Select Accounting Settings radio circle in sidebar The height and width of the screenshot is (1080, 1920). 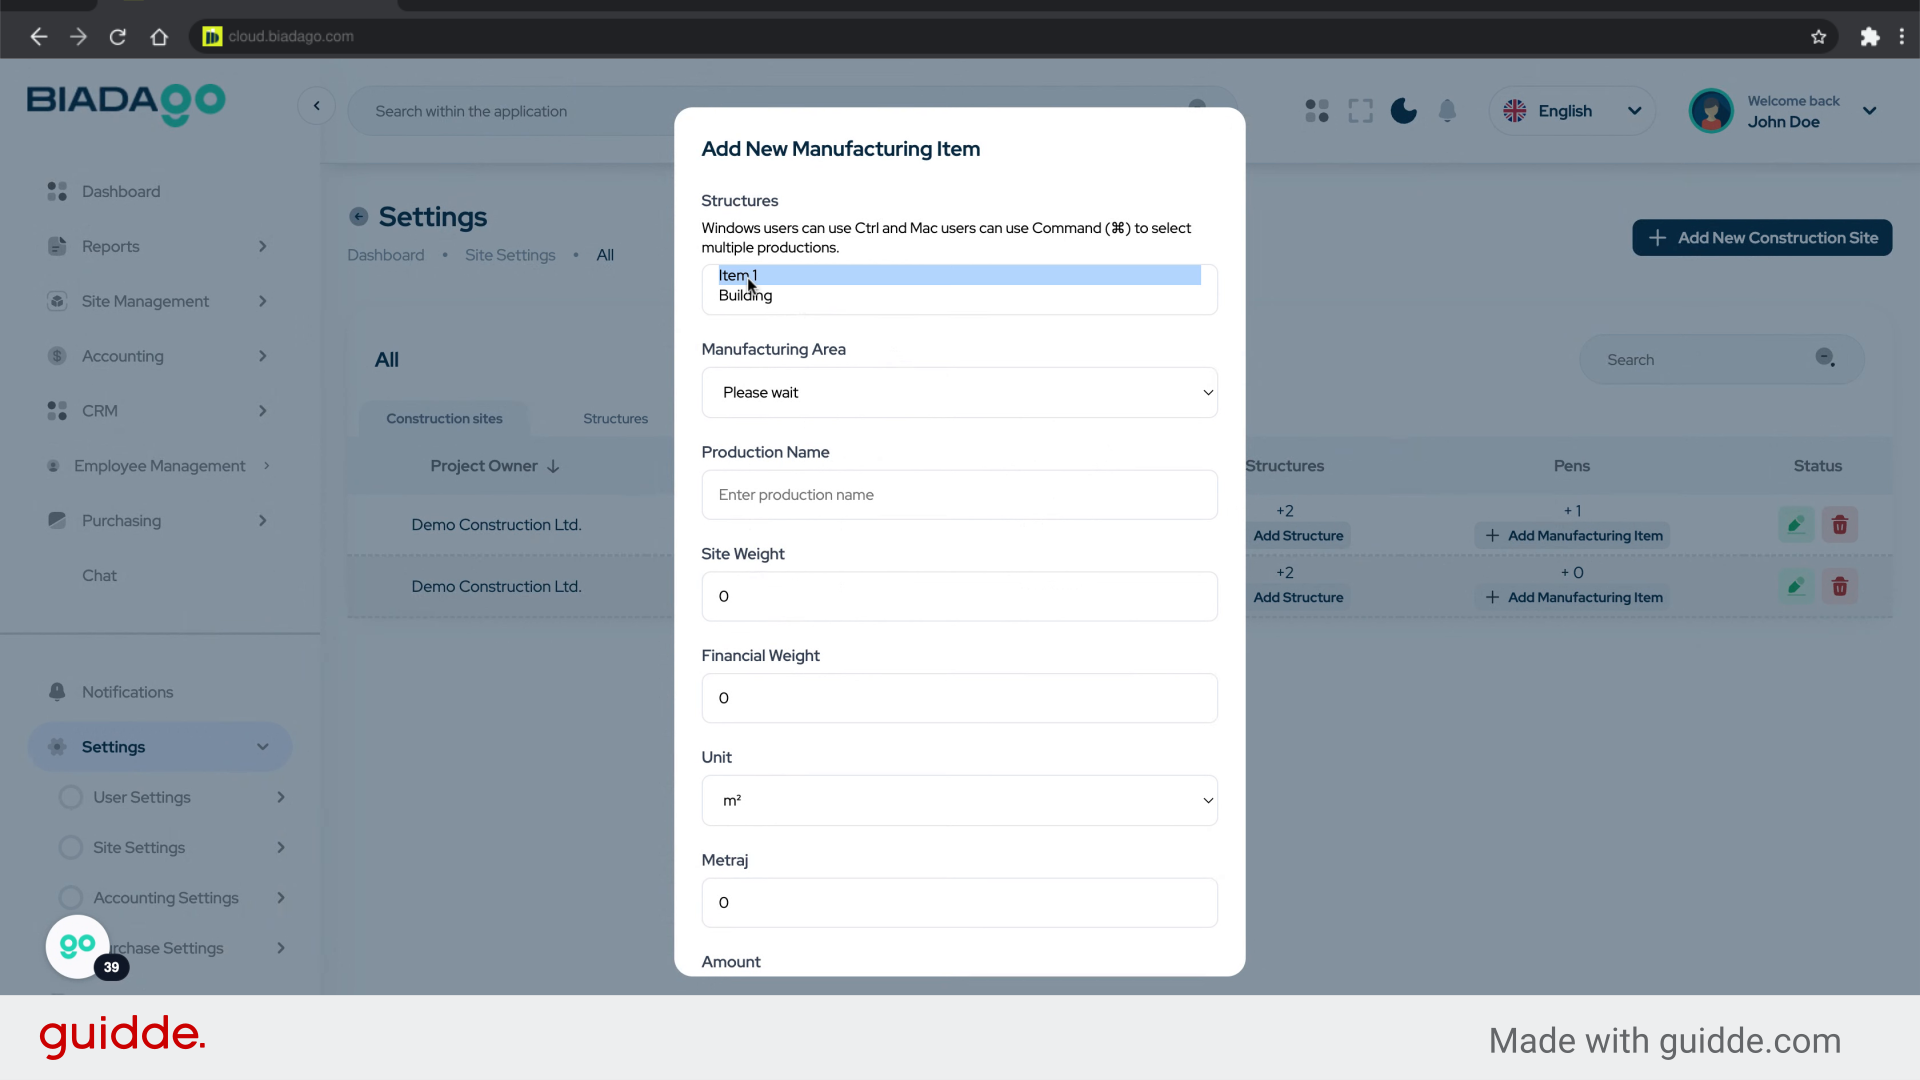click(70, 898)
